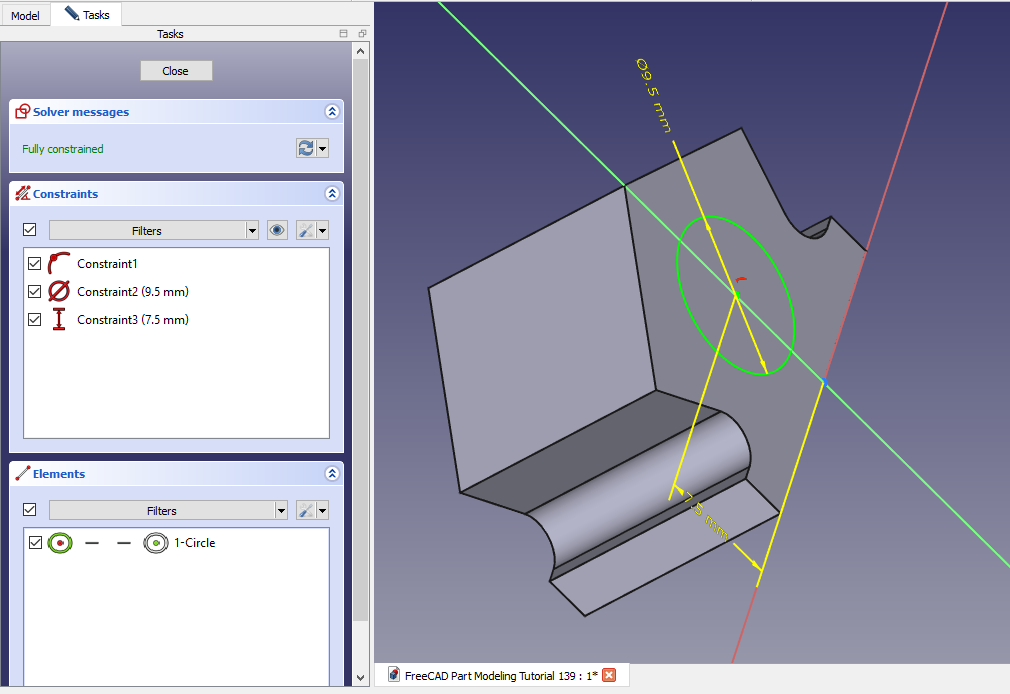Toggle the 1-Circle element checkbox
Image resolution: width=1010 pixels, height=694 pixels.
[36, 543]
